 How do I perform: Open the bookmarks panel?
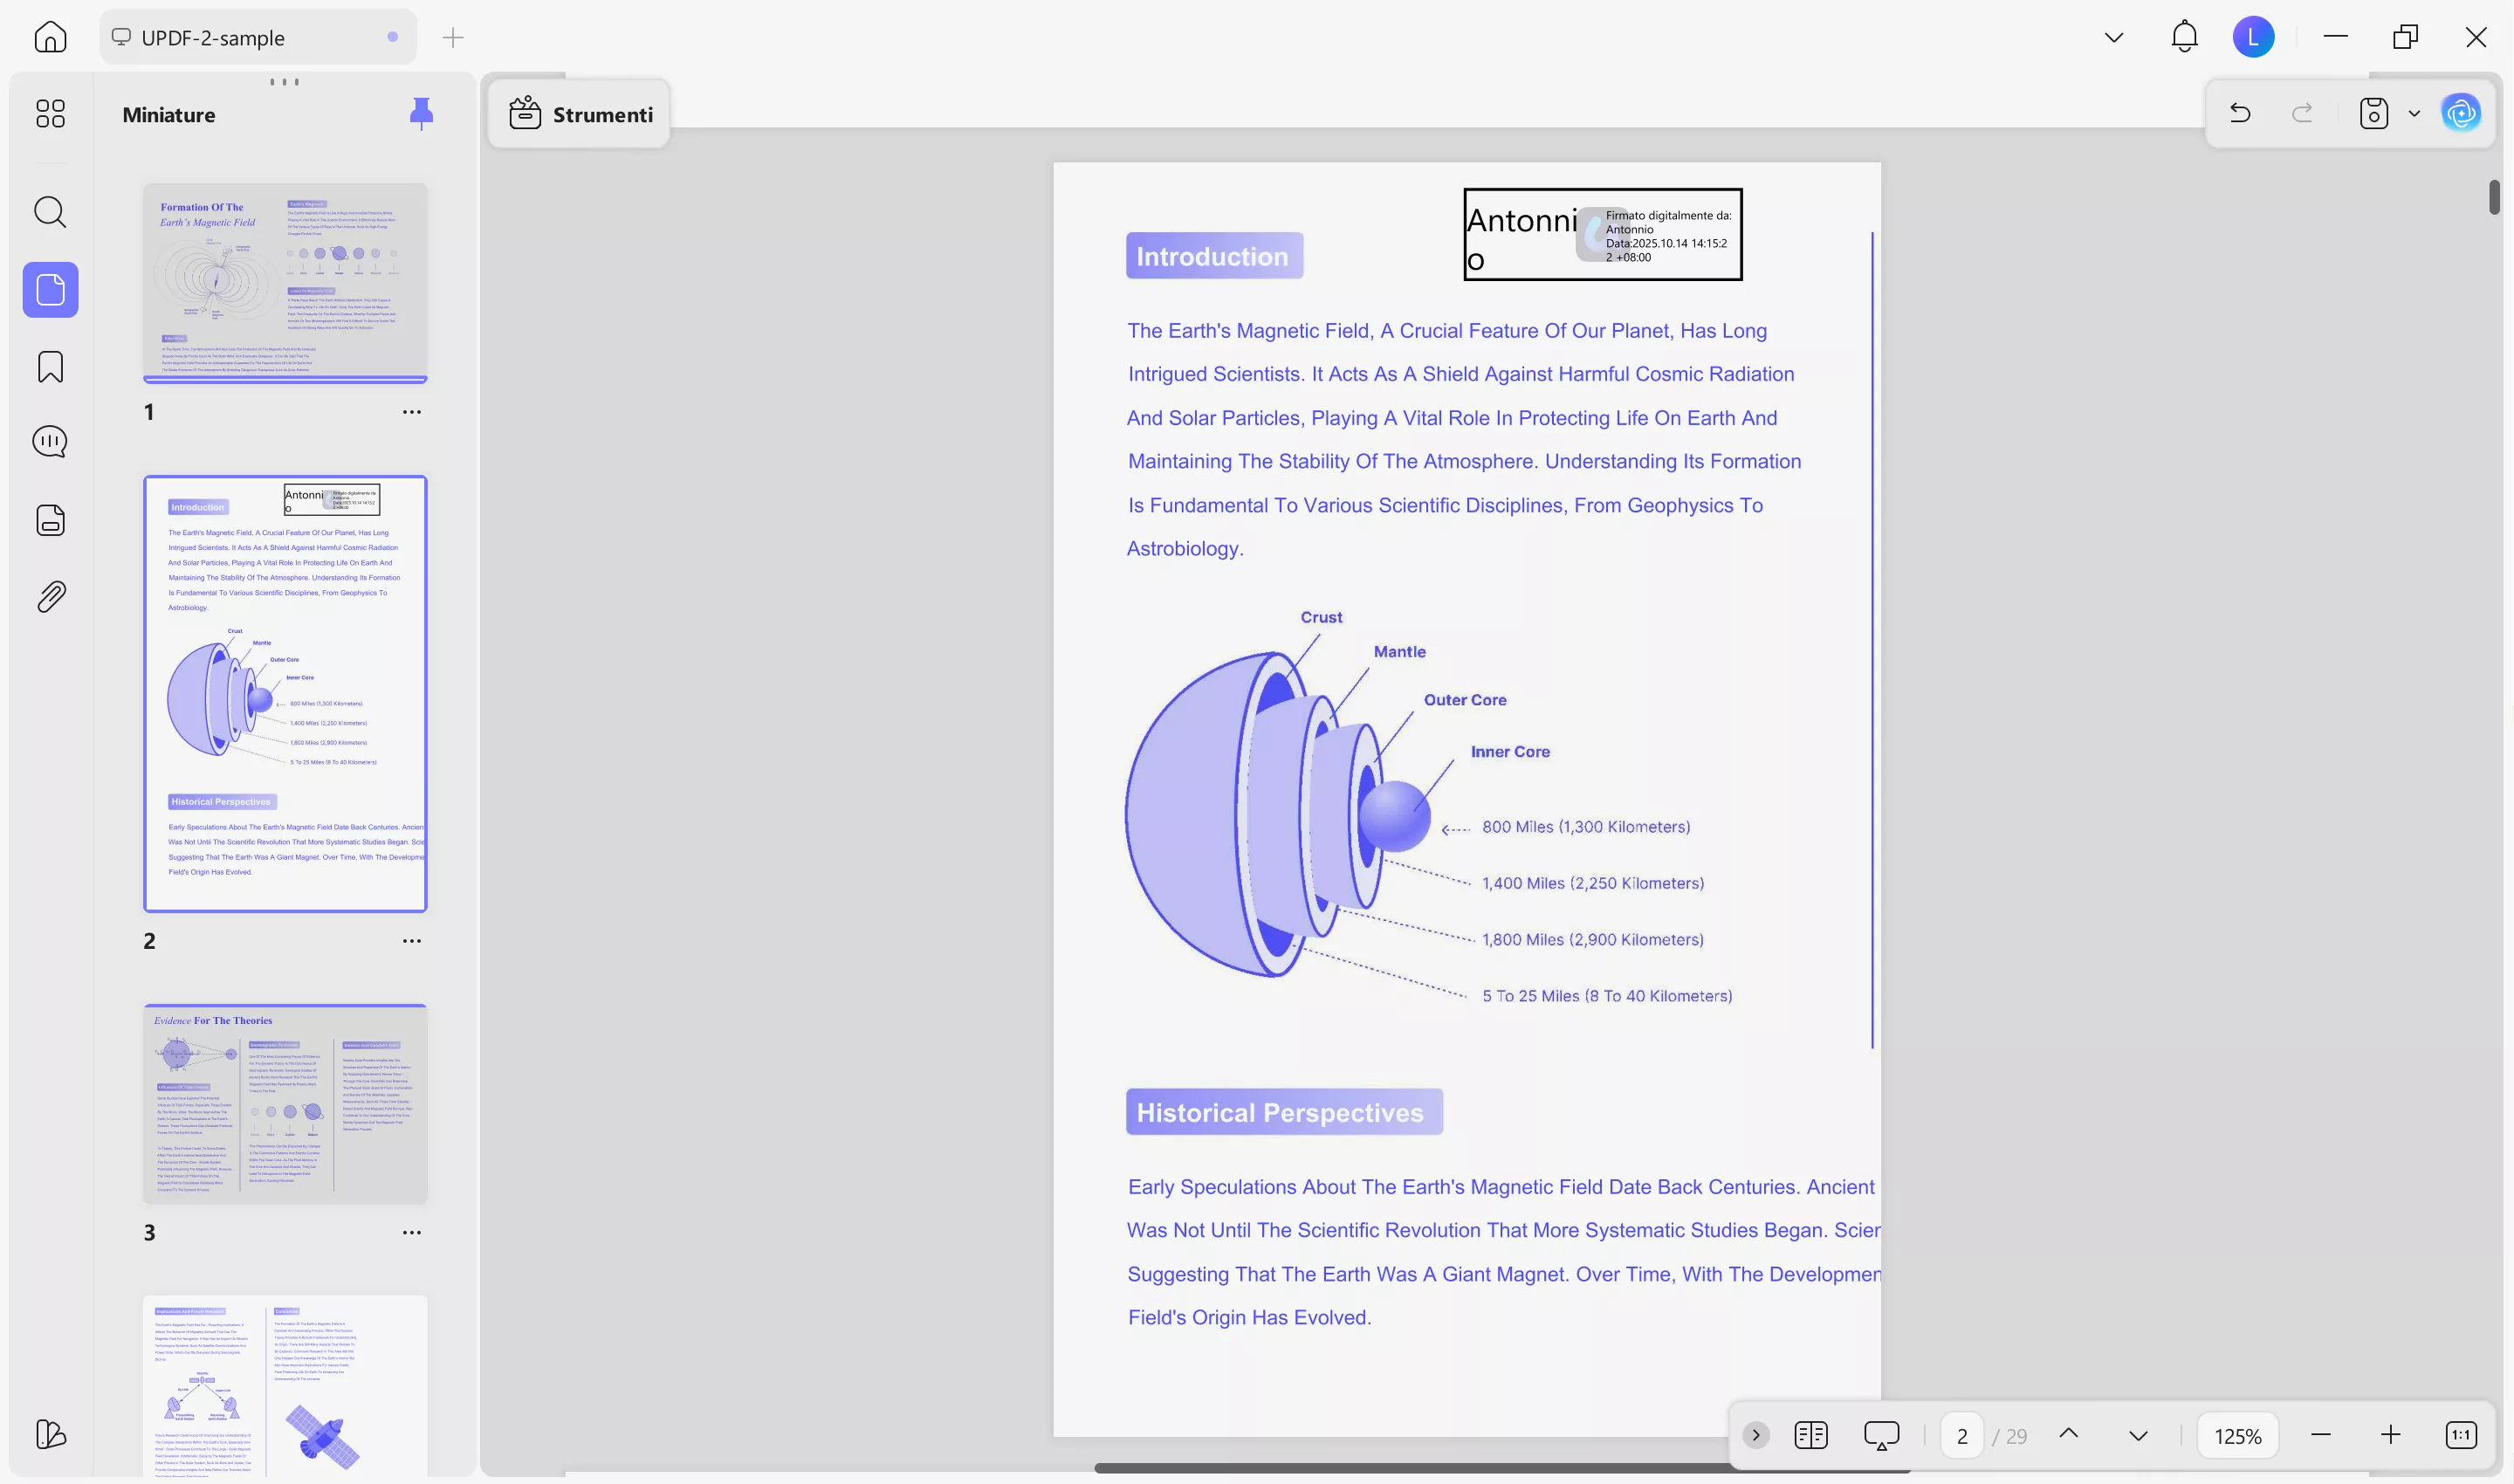tap(49, 367)
